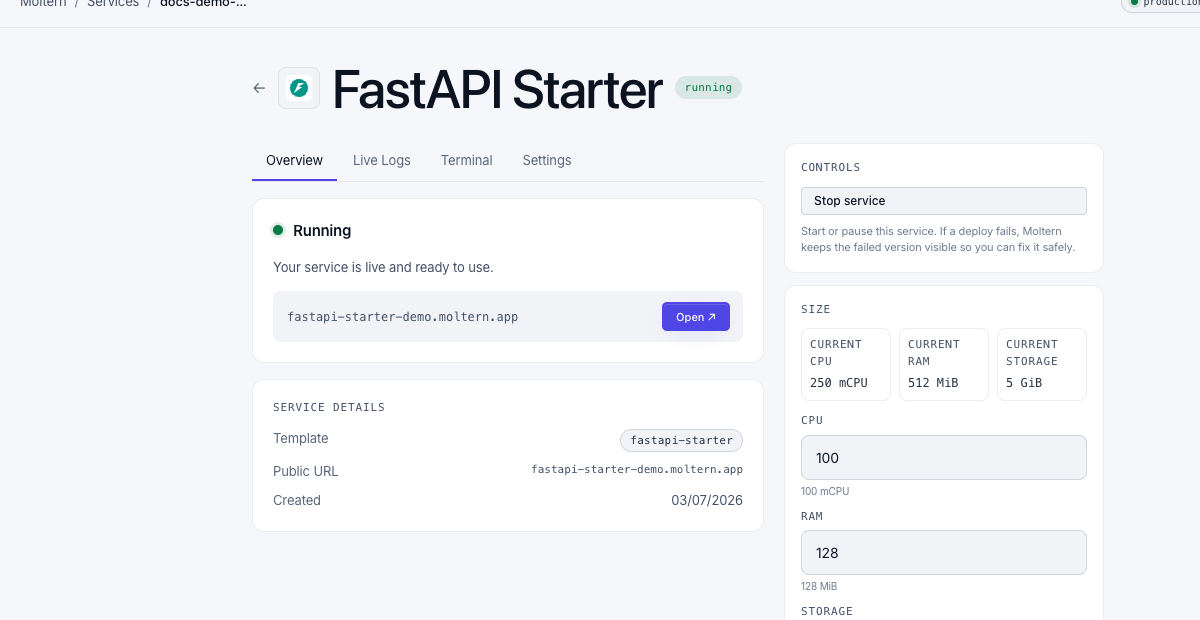The image size is (1200, 620).
Task: Click the Services breadcrumb link
Action: [x=113, y=4]
